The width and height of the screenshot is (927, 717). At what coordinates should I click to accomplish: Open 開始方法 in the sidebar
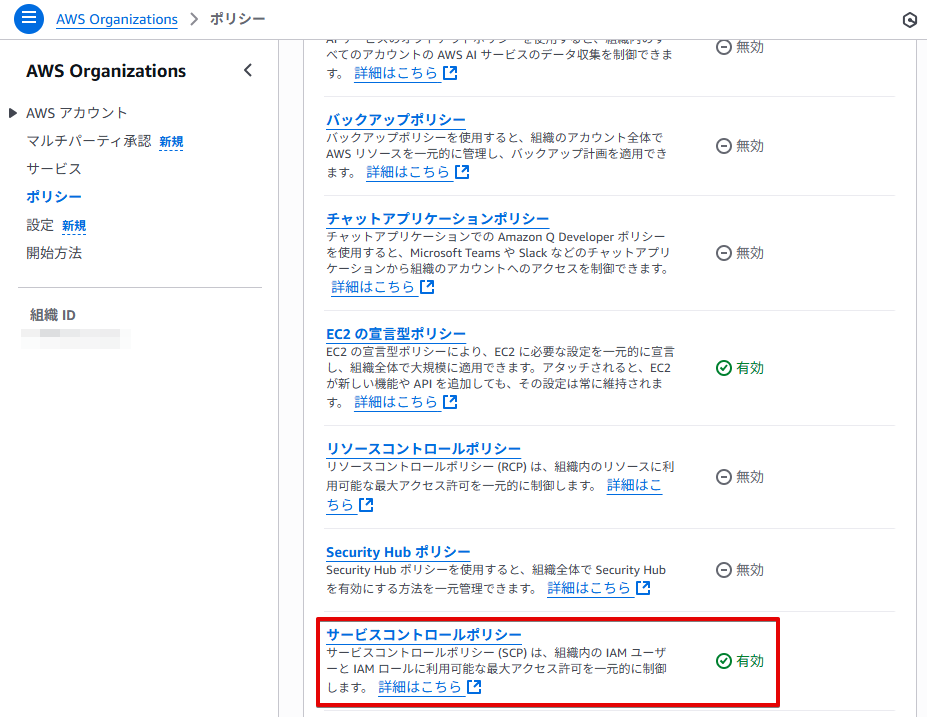click(54, 253)
